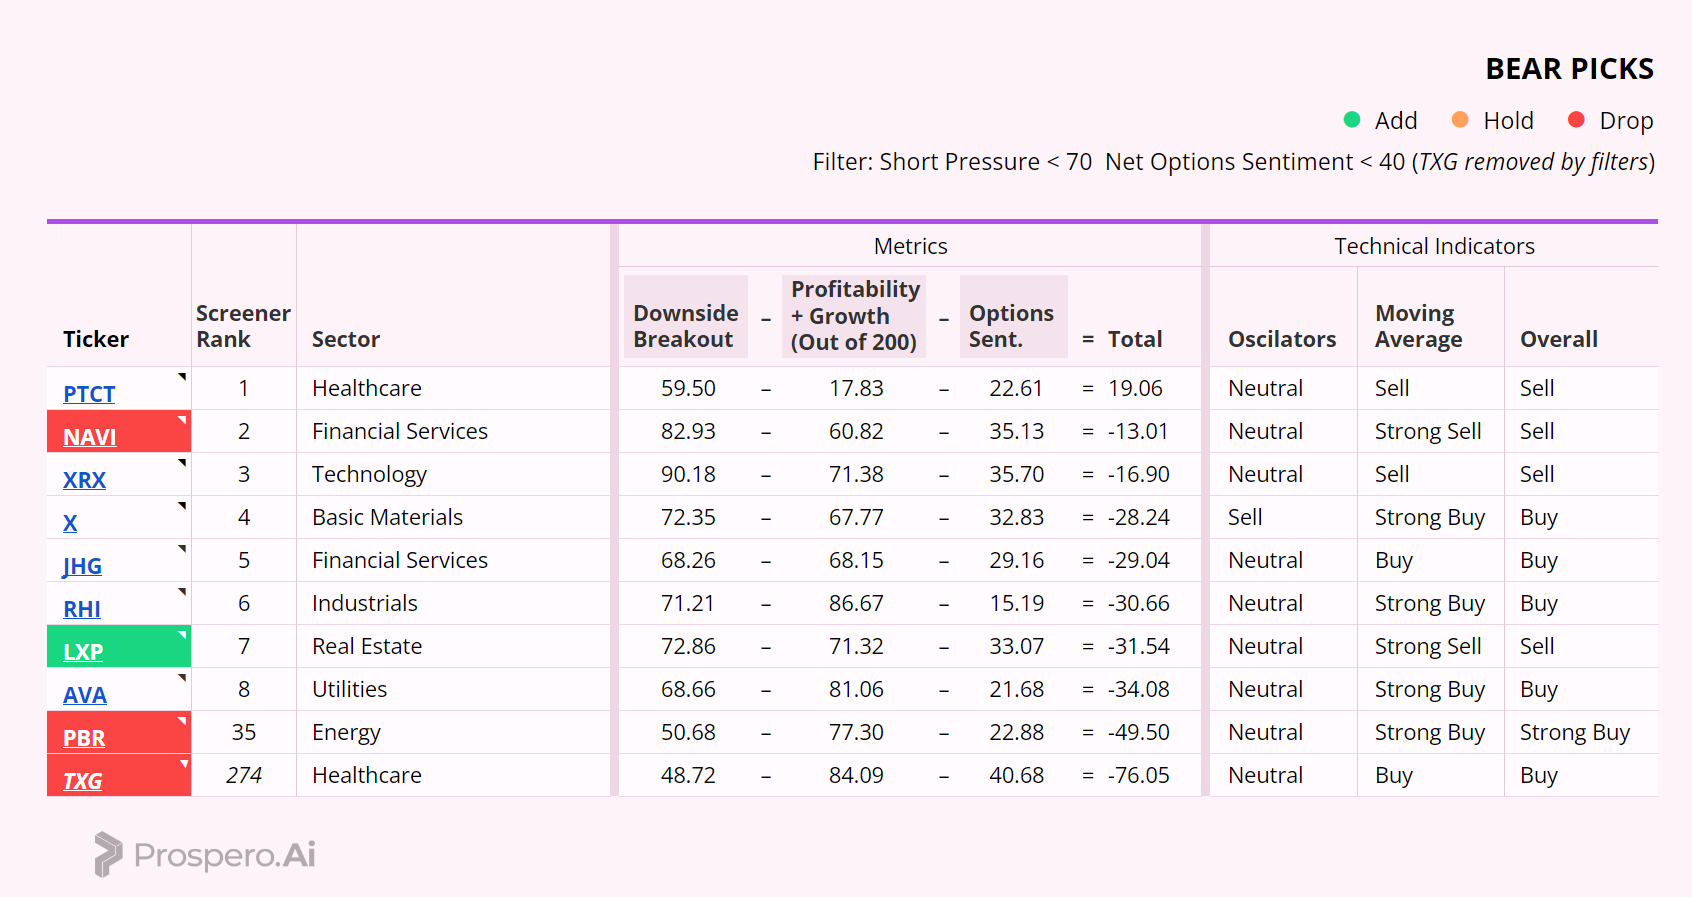Image resolution: width=1692 pixels, height=897 pixels.
Task: Open the RHI ticker link
Action: coord(82,609)
